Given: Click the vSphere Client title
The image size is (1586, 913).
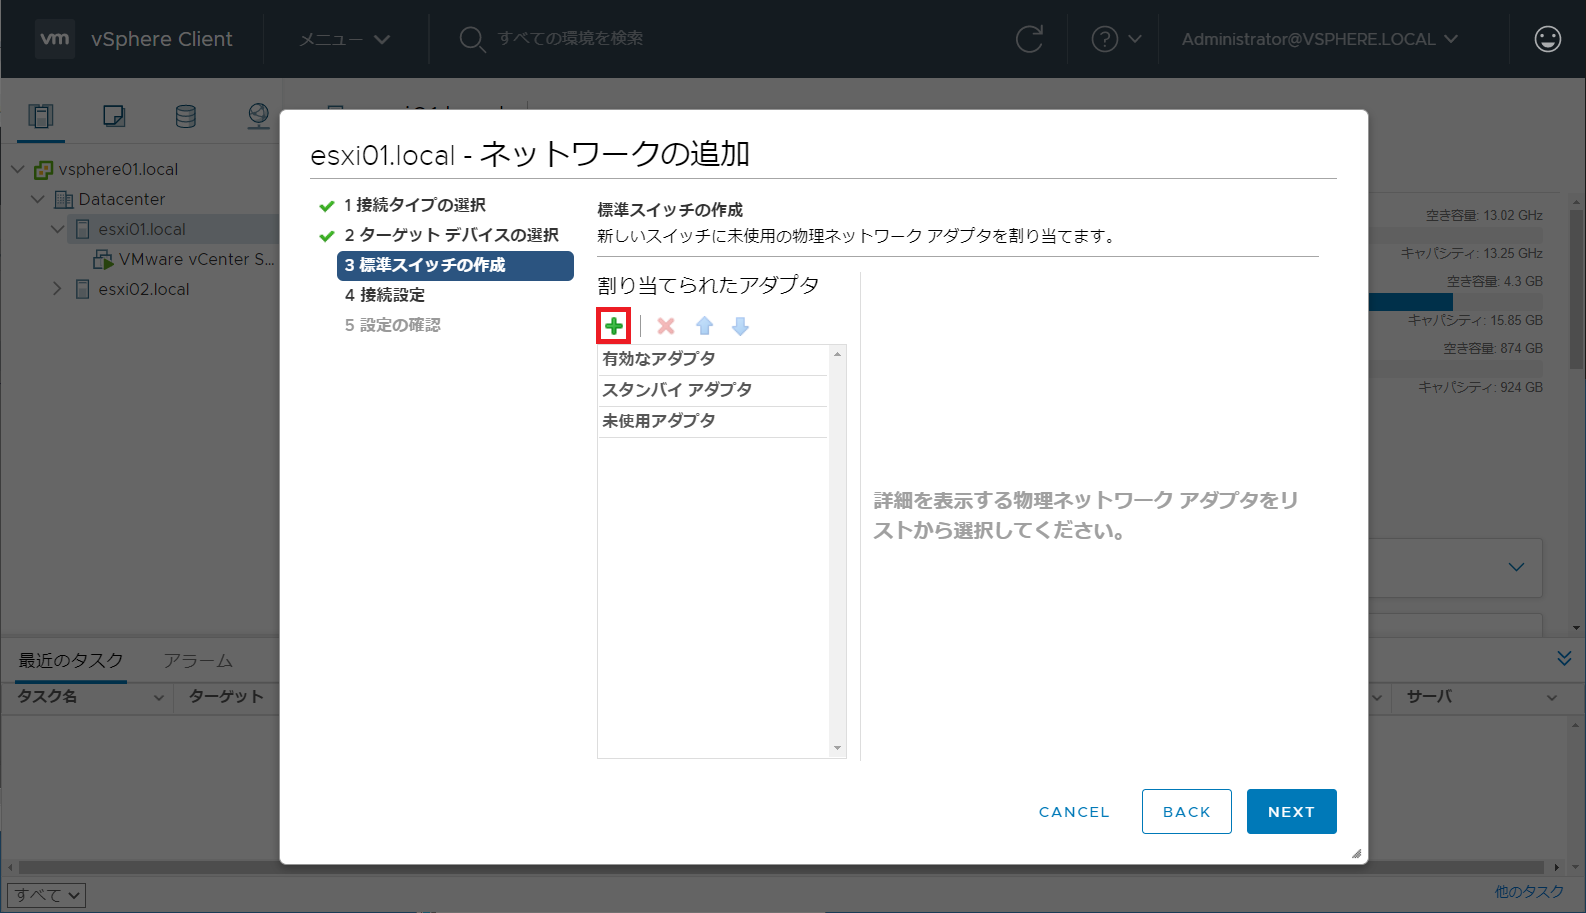Looking at the screenshot, I should 162,39.
